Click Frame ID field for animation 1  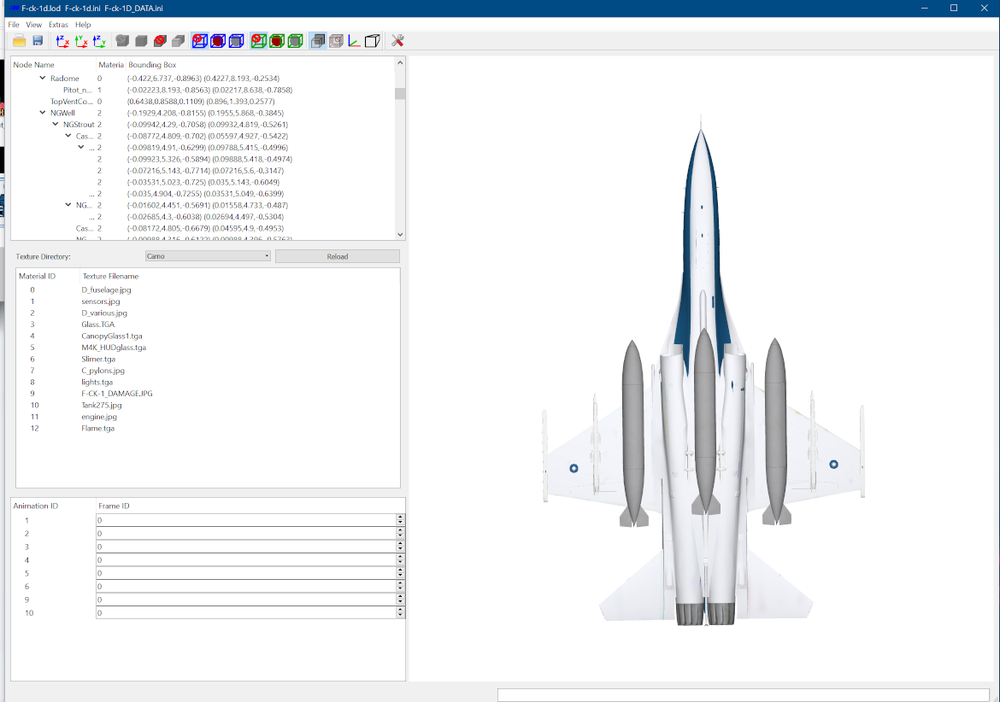[x=247, y=520]
